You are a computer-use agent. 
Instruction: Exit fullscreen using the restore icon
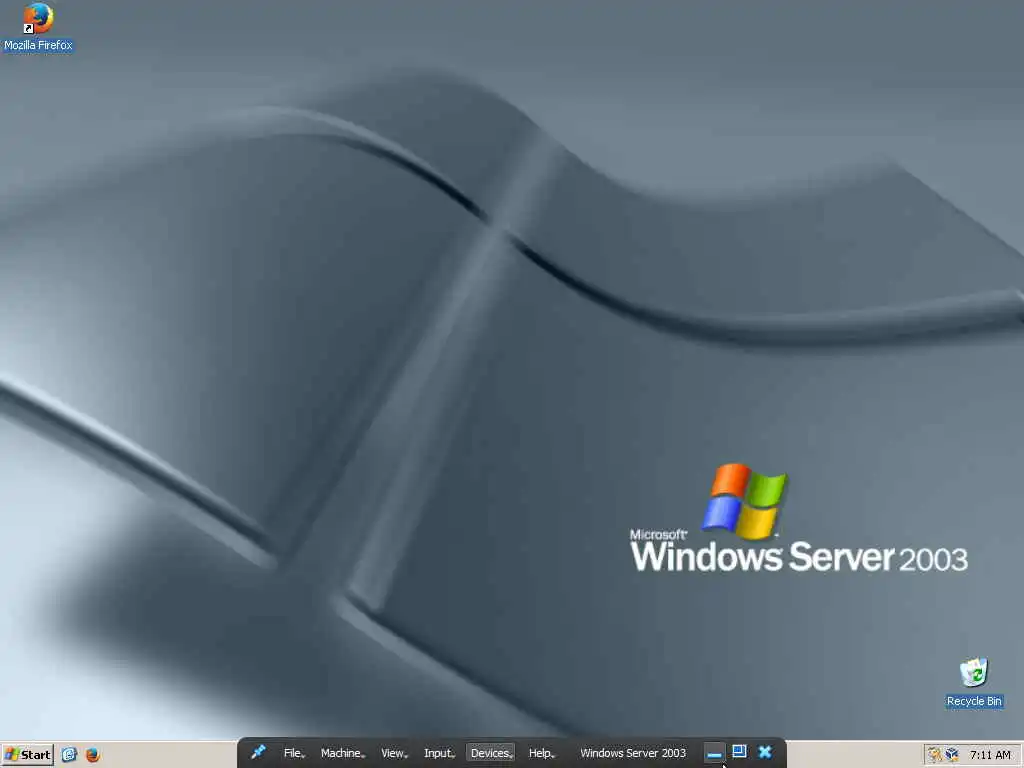tap(739, 752)
